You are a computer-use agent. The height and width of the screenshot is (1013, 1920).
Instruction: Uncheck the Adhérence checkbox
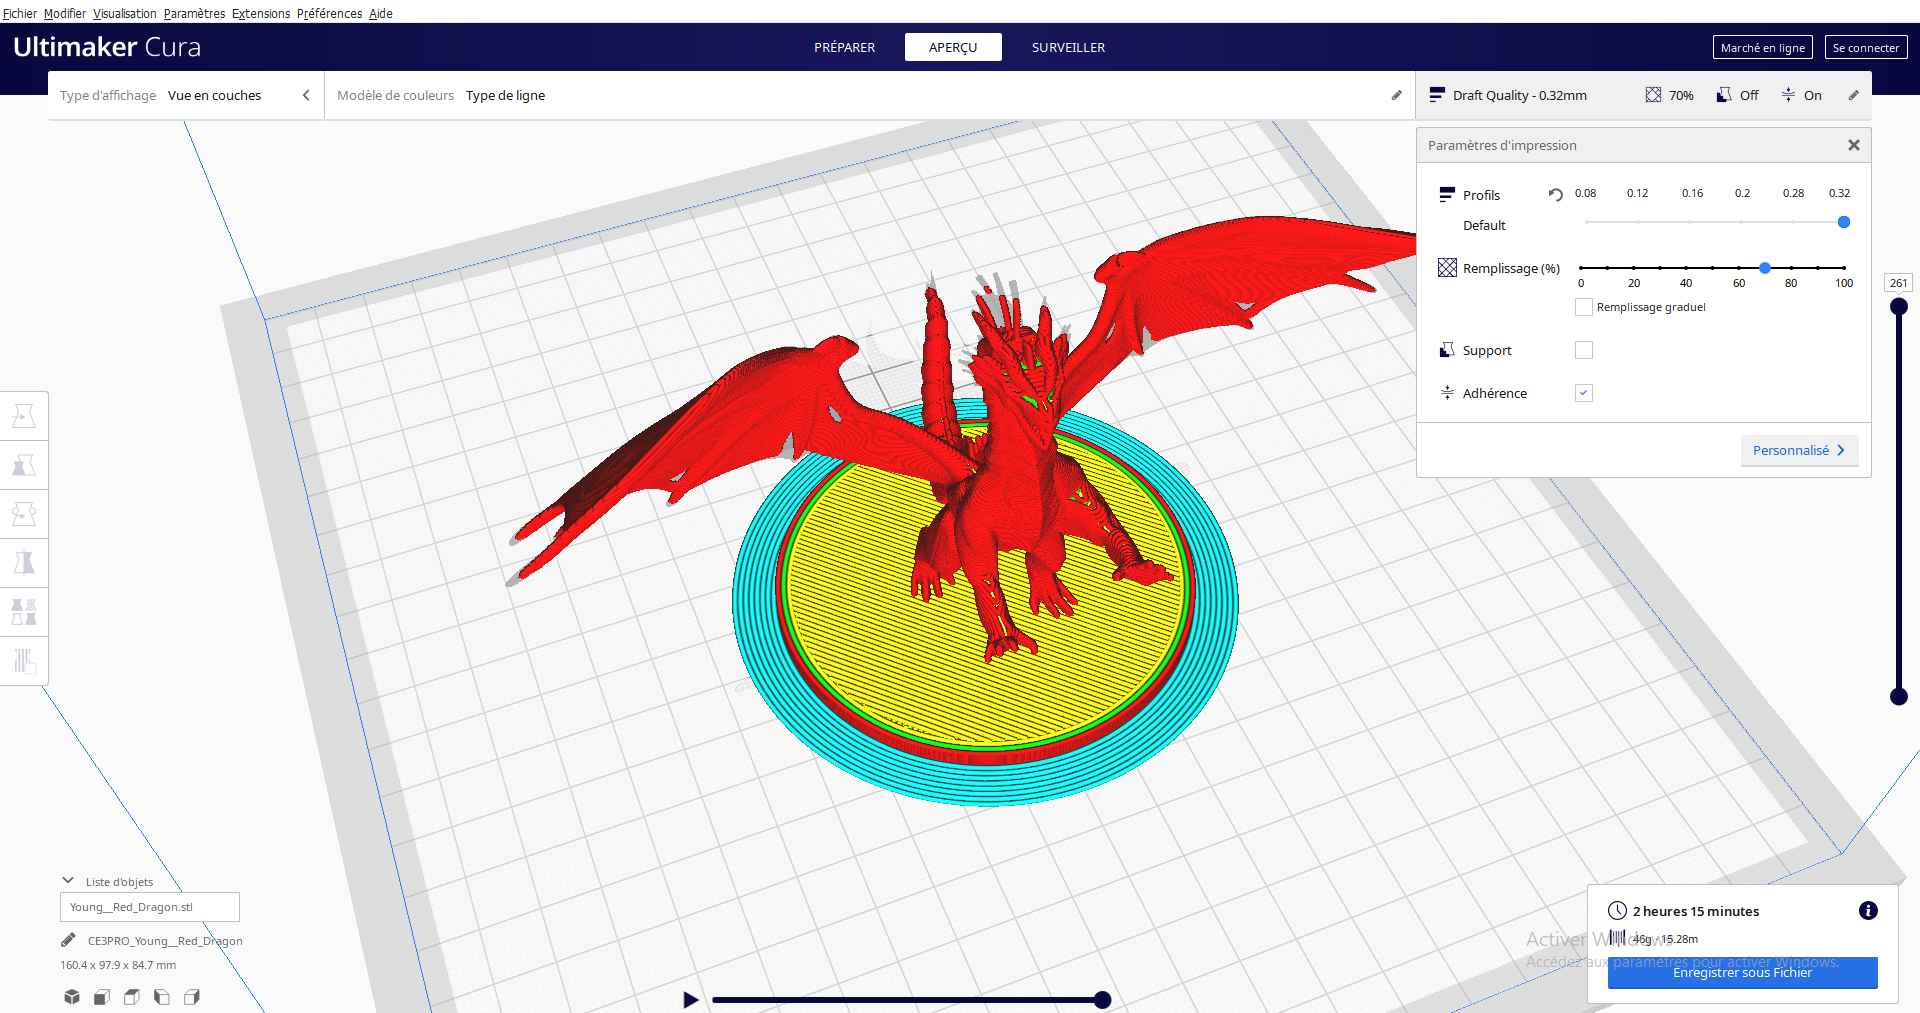click(x=1584, y=393)
